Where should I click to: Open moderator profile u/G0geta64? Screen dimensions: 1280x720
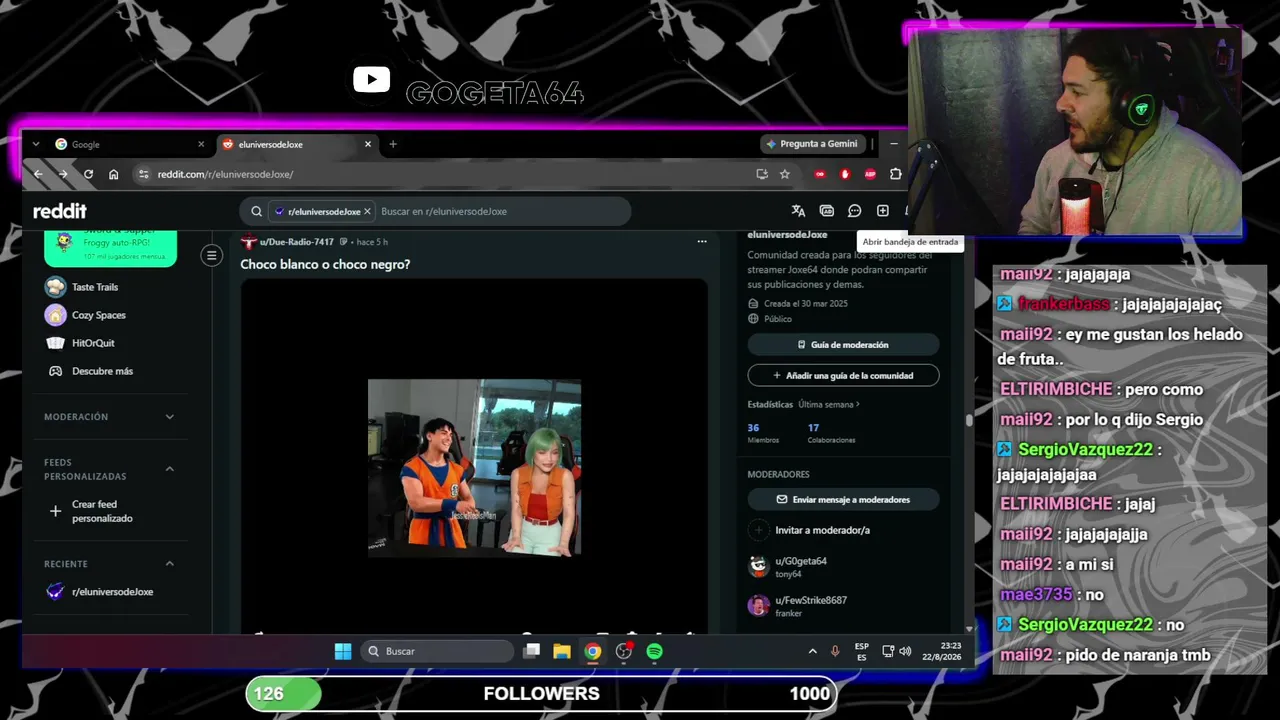point(801,561)
